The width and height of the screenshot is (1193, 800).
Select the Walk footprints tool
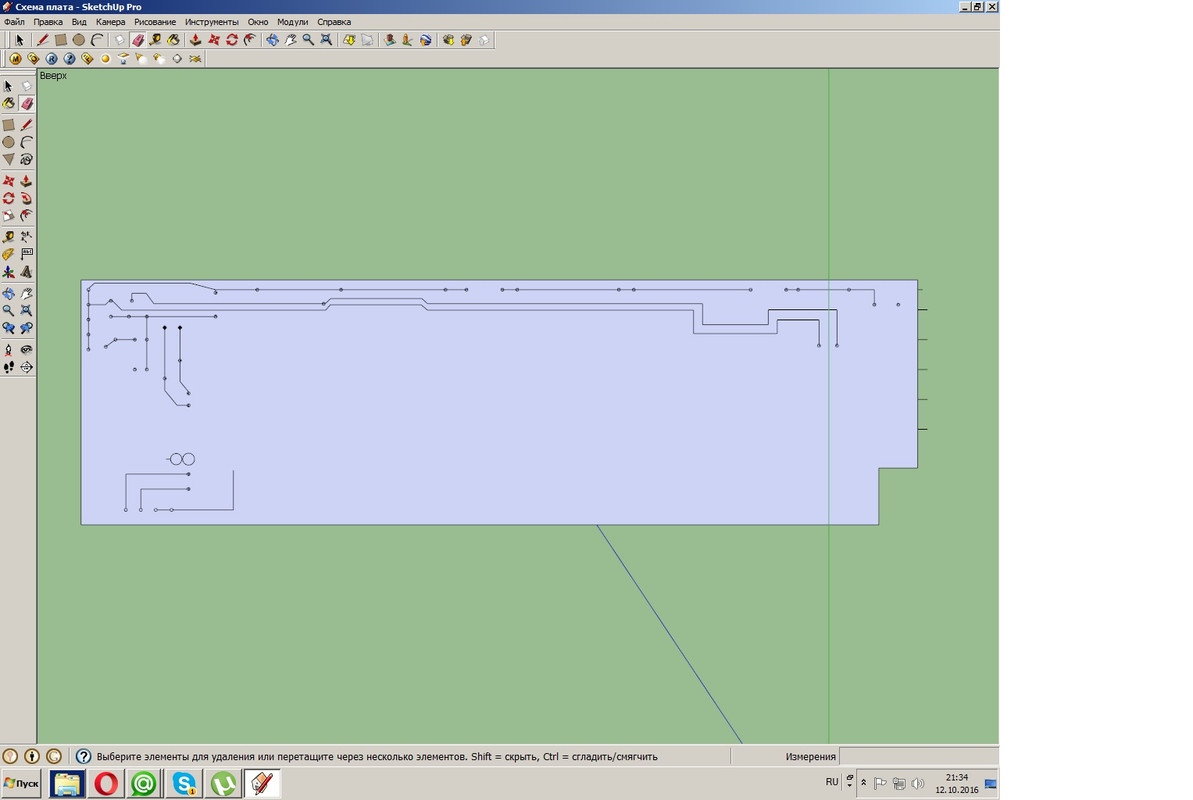point(8,368)
